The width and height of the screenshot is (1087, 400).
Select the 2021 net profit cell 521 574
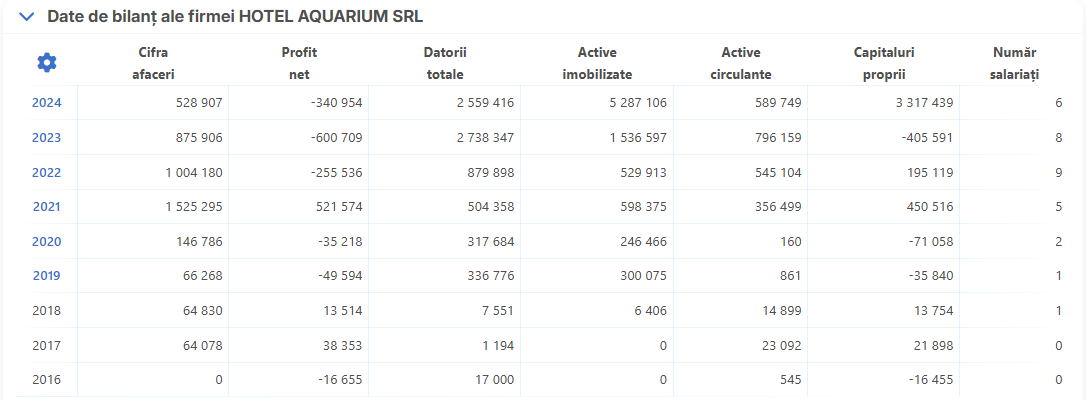point(339,207)
